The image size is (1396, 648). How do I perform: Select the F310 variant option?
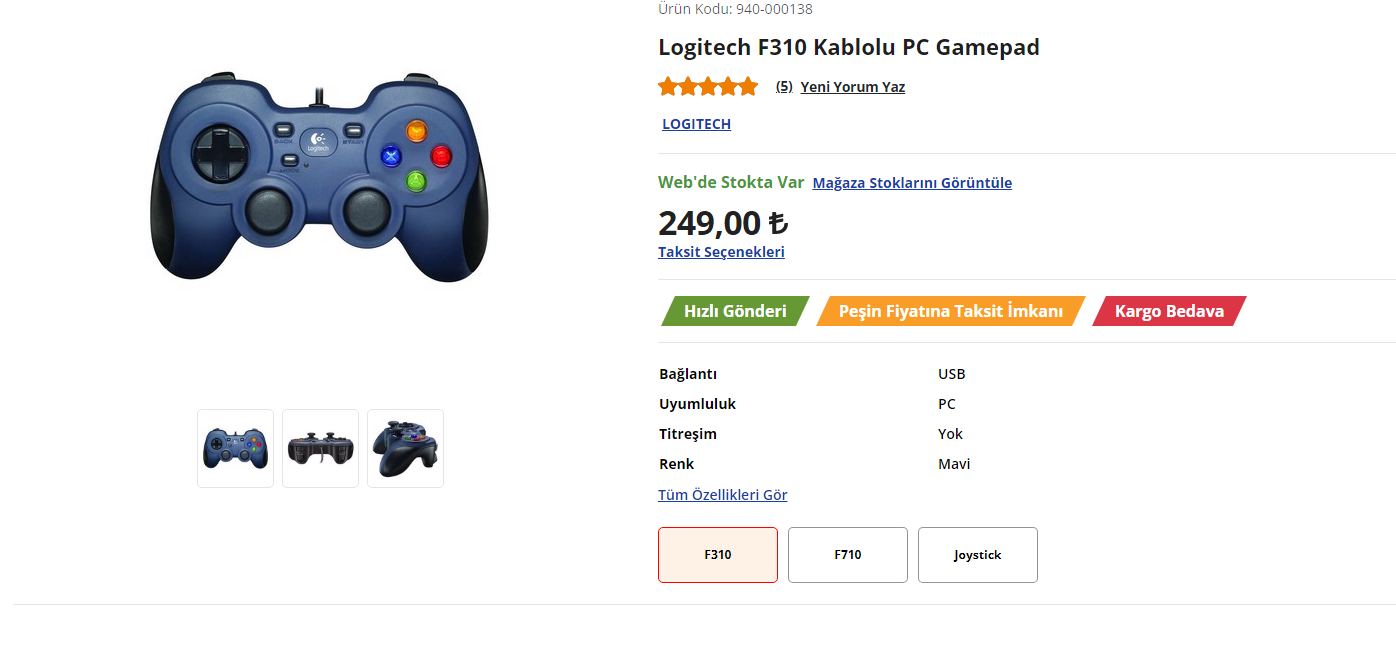(718, 555)
